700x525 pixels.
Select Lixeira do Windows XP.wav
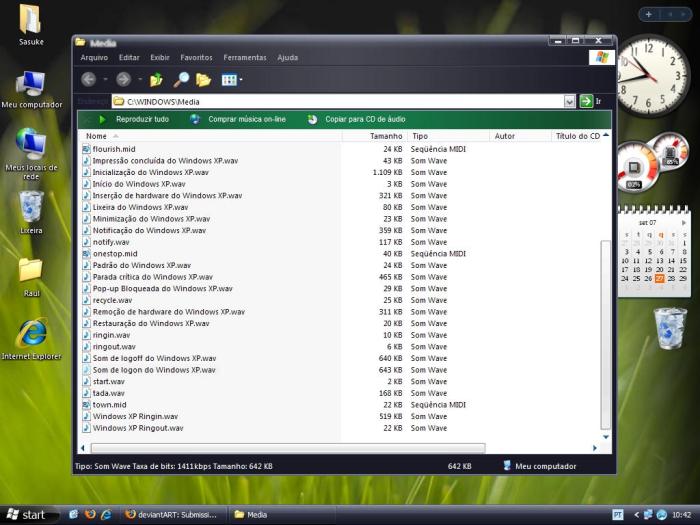tap(135, 207)
